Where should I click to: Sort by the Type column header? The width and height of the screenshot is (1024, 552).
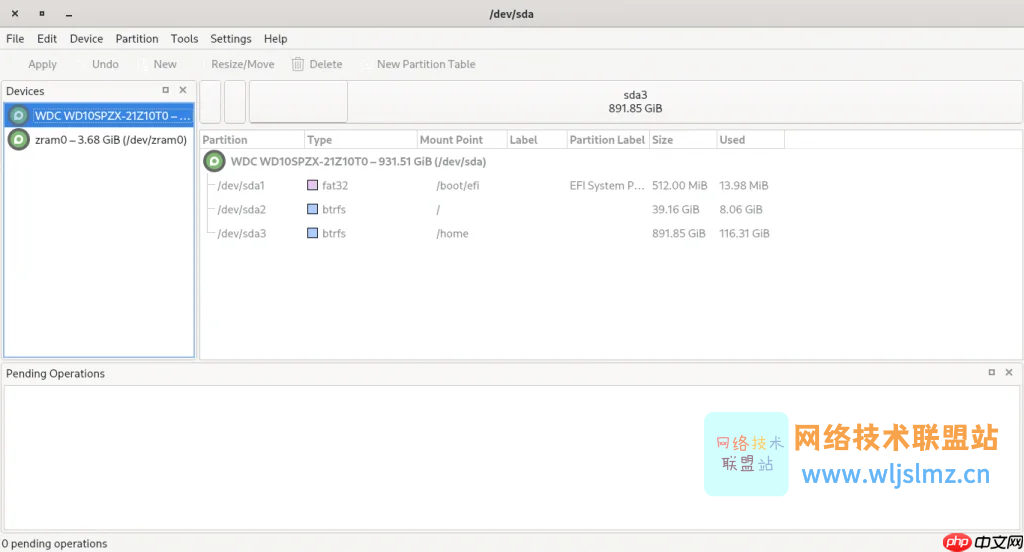coord(360,140)
